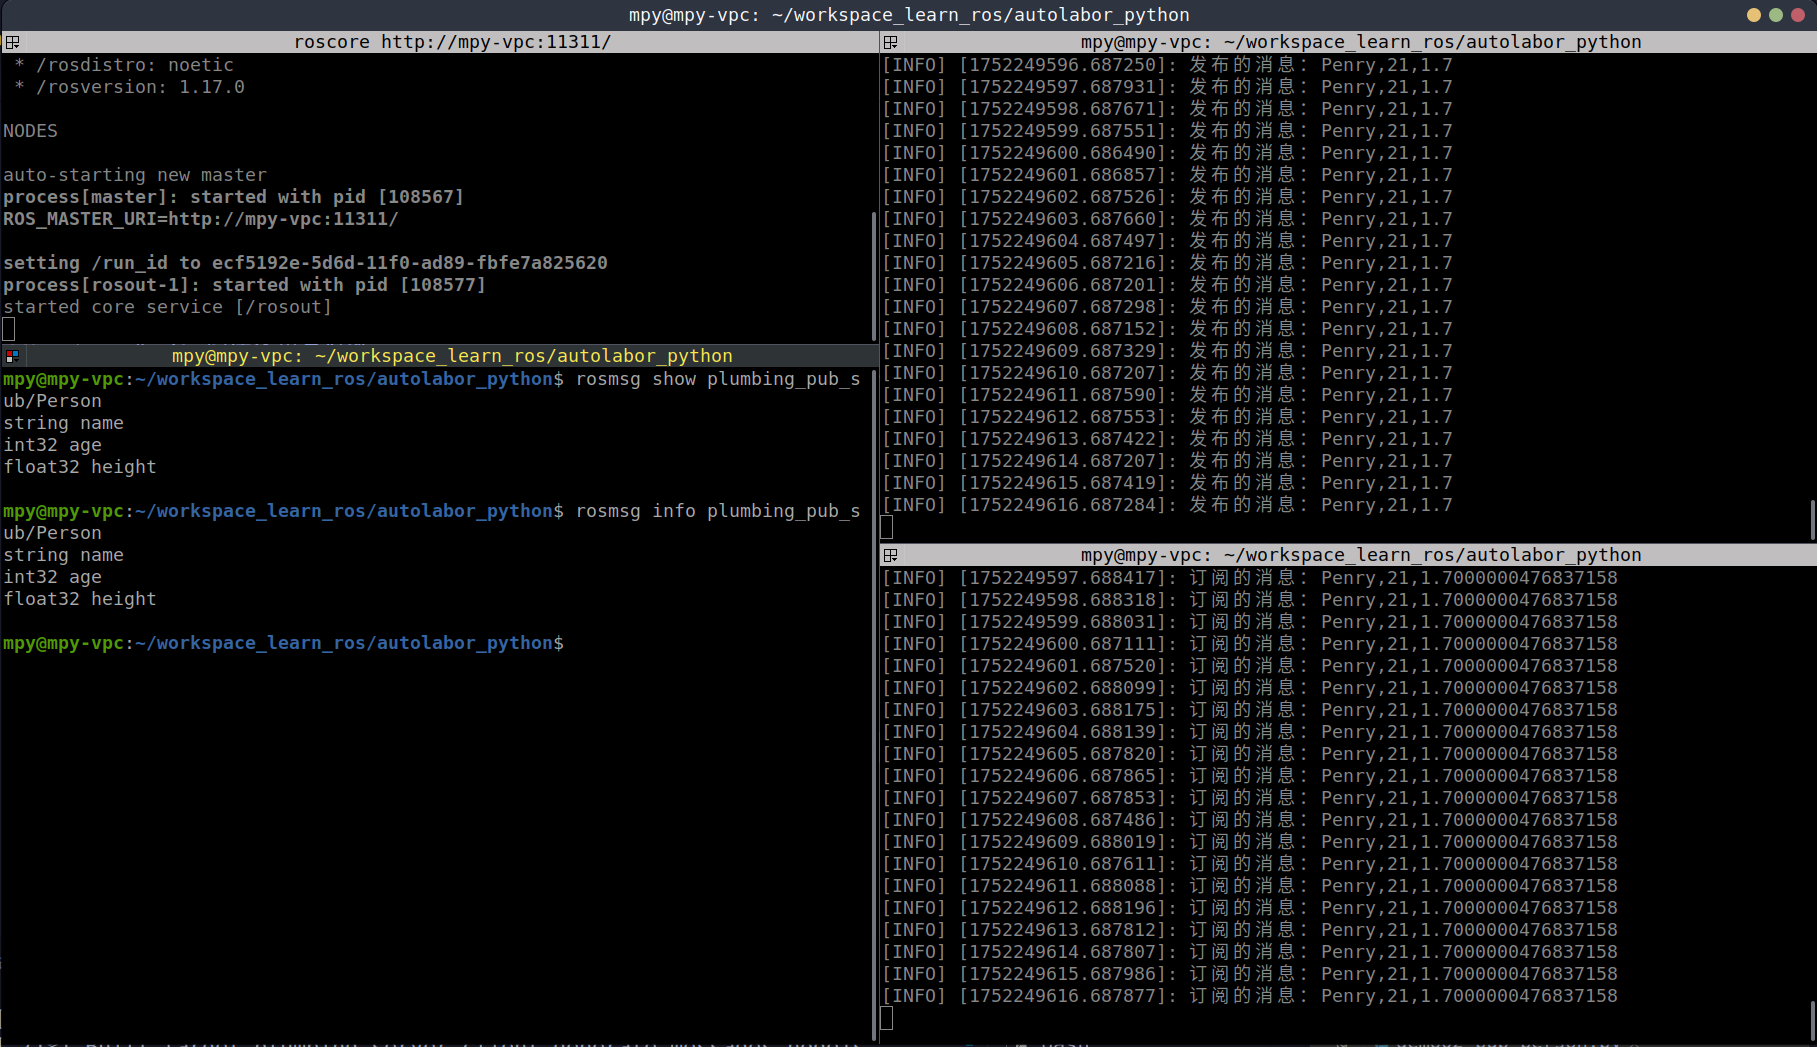The image size is (1817, 1047).
Task: Open grouping menu of roscore pane
Action: (x=12, y=42)
